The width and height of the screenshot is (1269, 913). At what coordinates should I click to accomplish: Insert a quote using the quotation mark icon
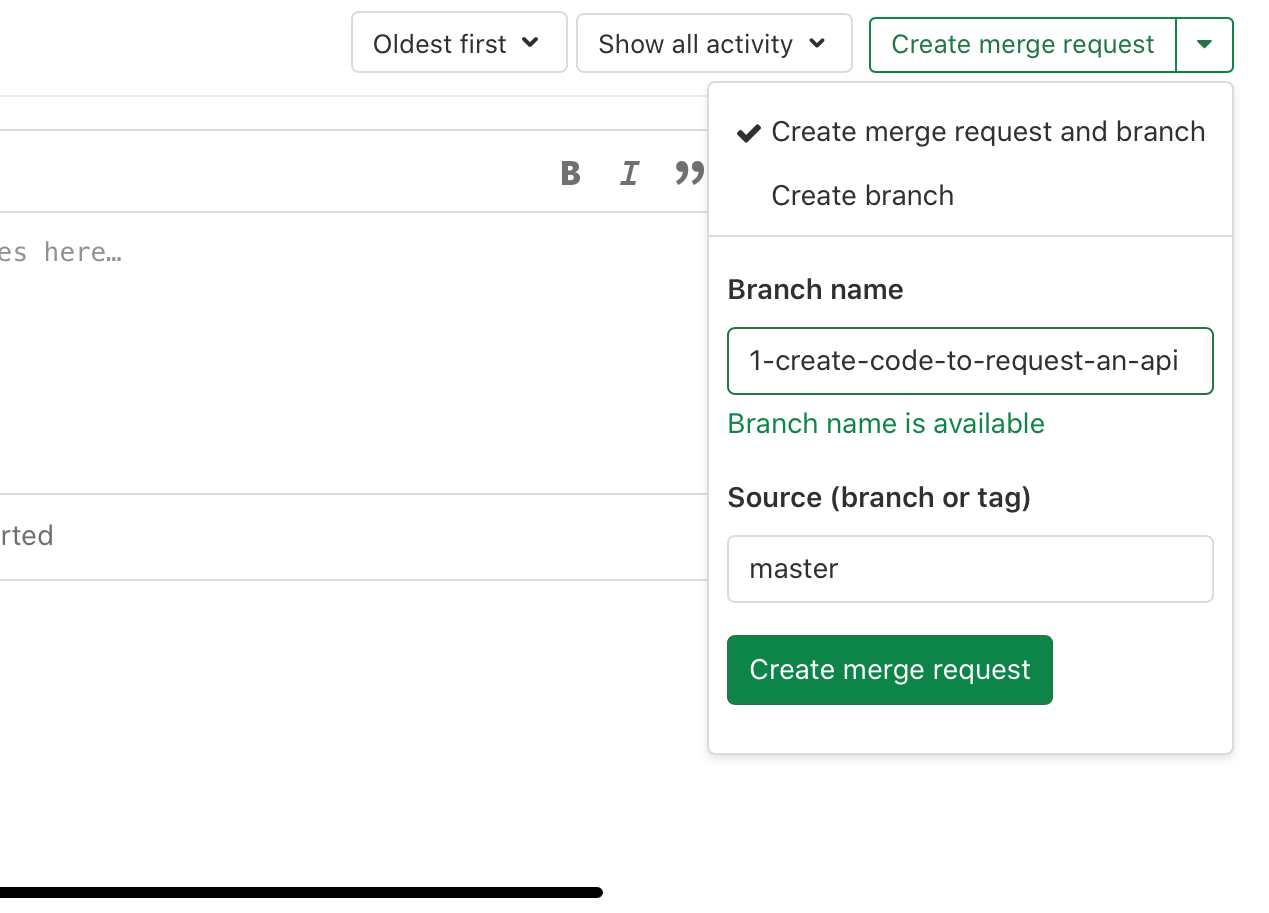click(x=689, y=173)
